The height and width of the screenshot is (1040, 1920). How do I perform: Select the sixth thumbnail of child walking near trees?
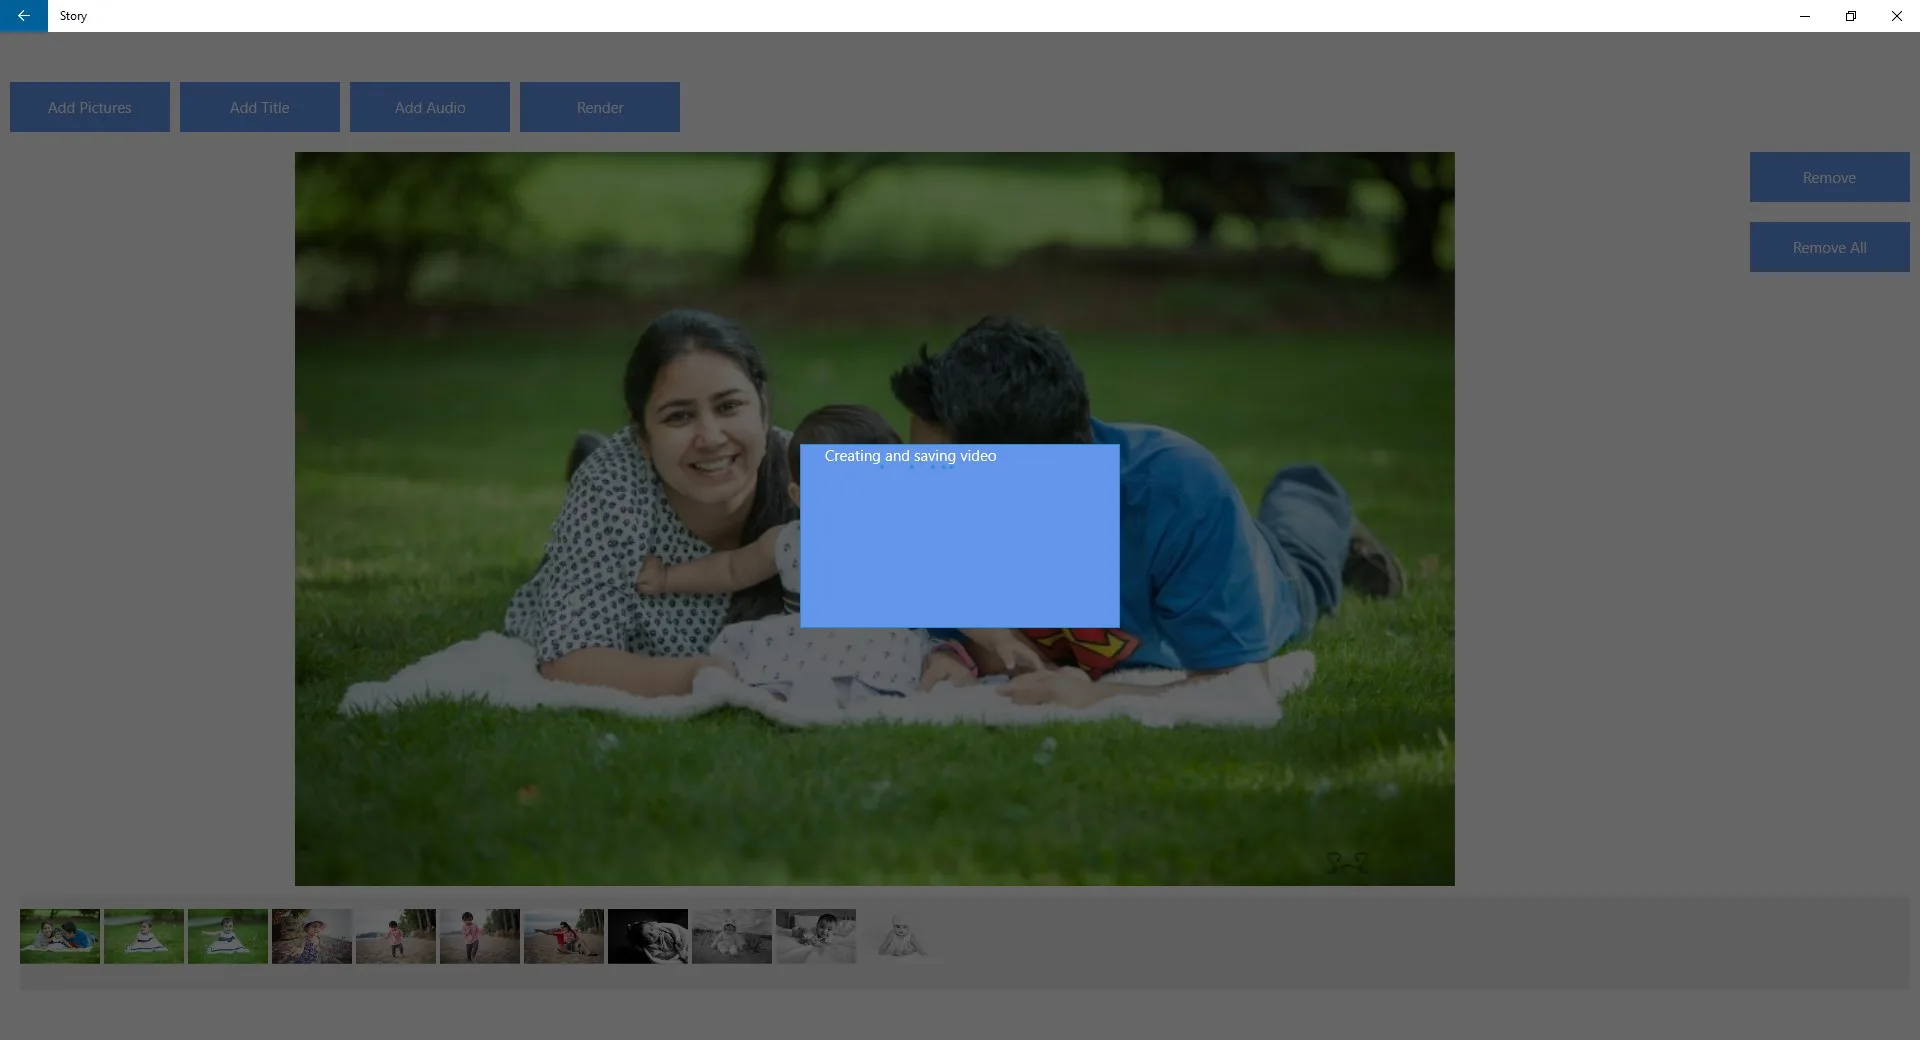coord(480,936)
